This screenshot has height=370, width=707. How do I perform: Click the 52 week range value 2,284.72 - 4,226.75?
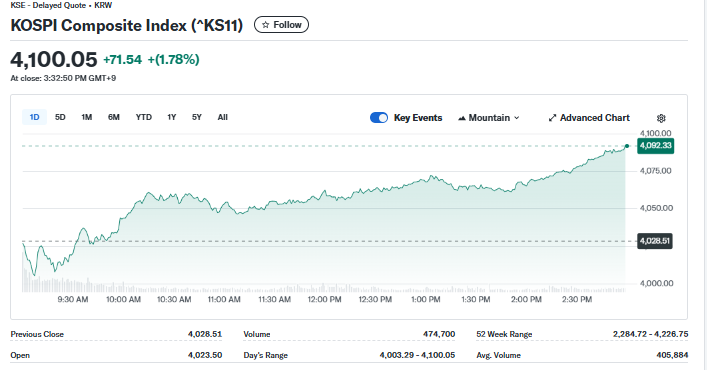(x=650, y=334)
